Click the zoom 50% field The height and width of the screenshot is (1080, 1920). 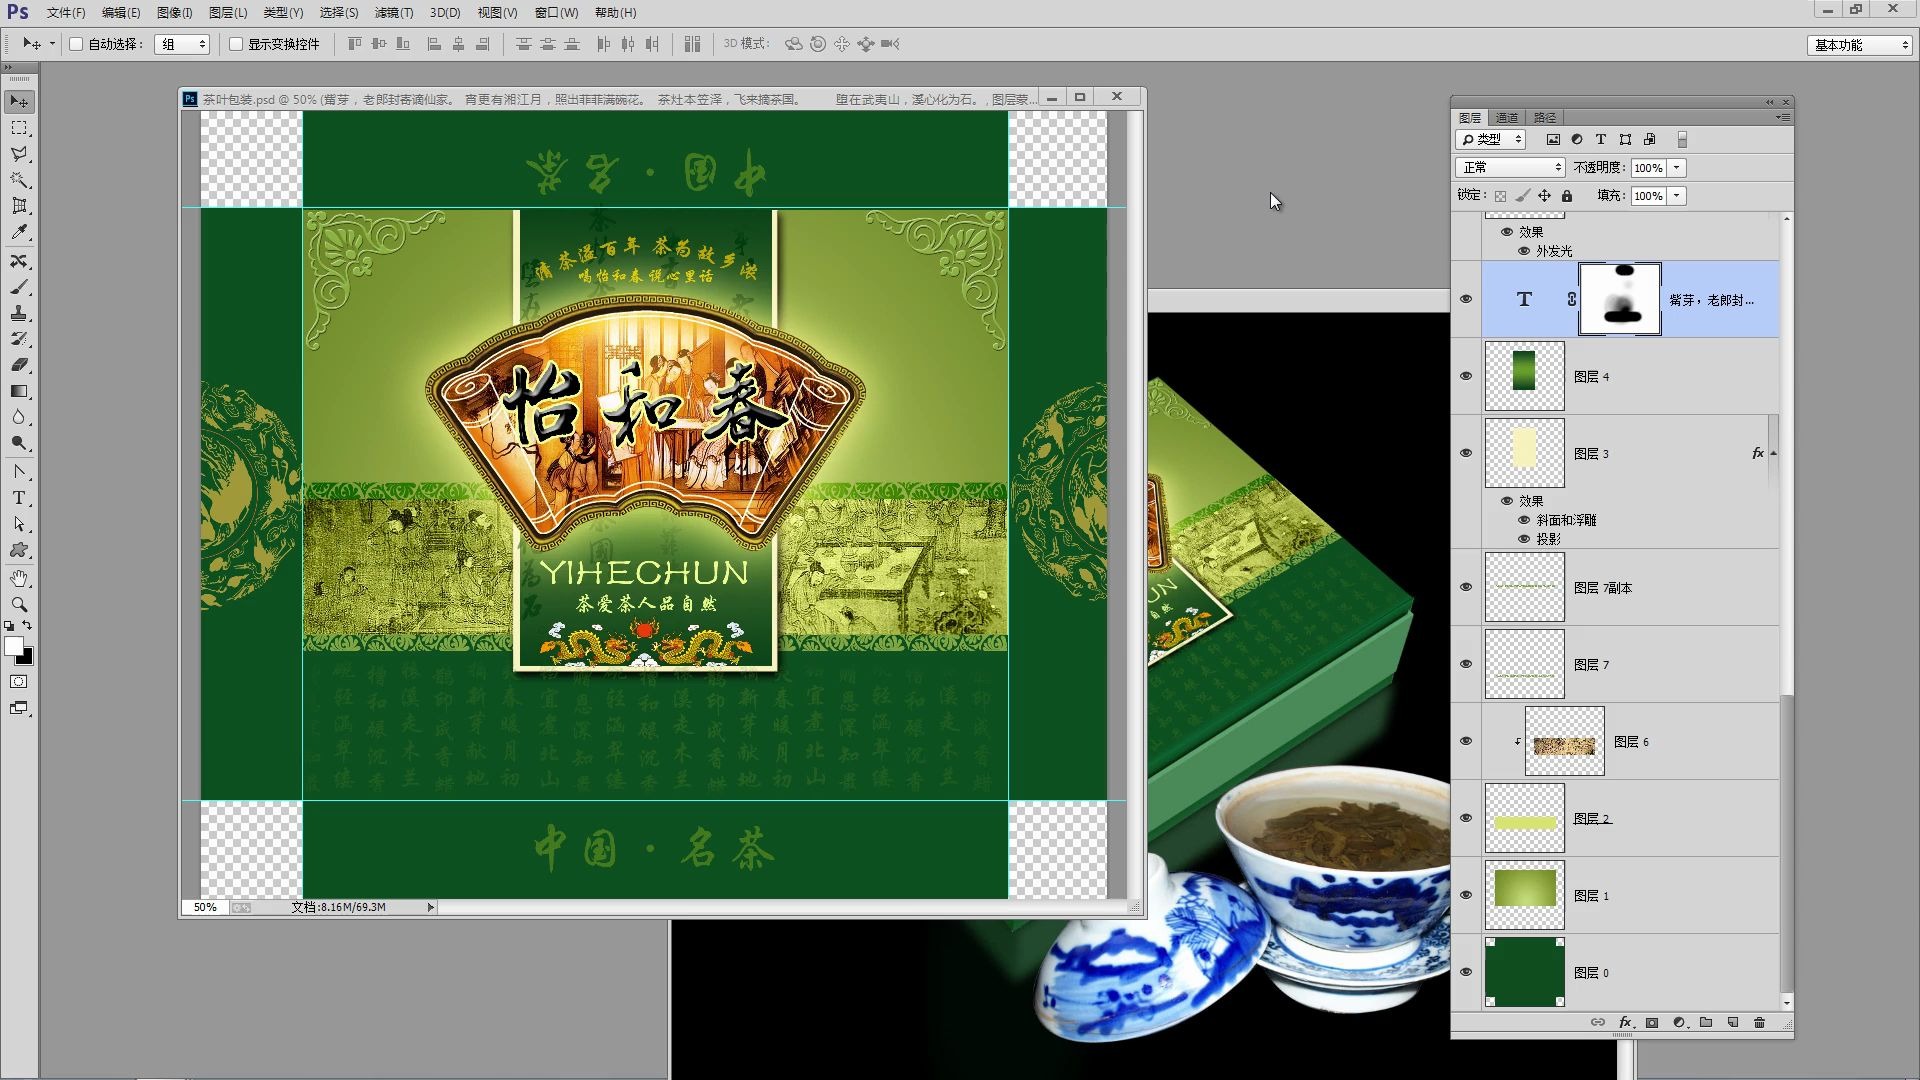pos(205,907)
